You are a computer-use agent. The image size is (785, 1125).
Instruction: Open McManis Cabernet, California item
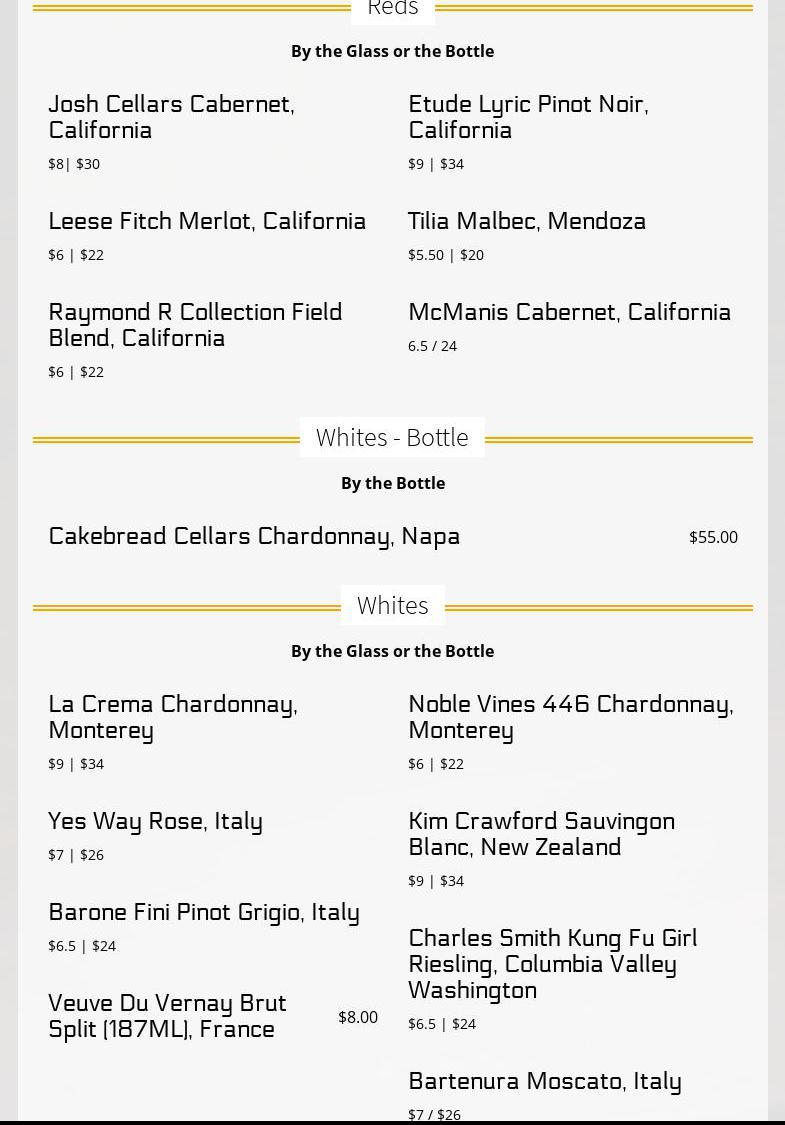click(569, 312)
